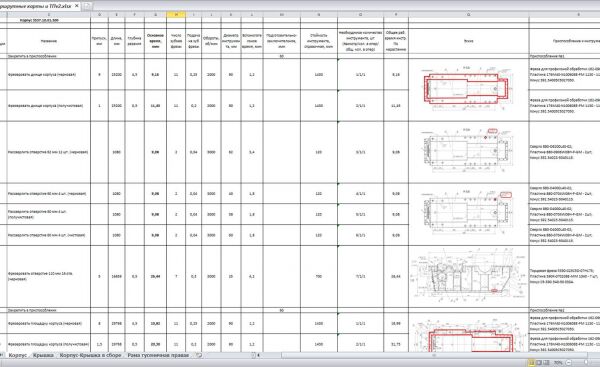Select column L header
This screenshot has width=600, height=367.
click(252, 15)
